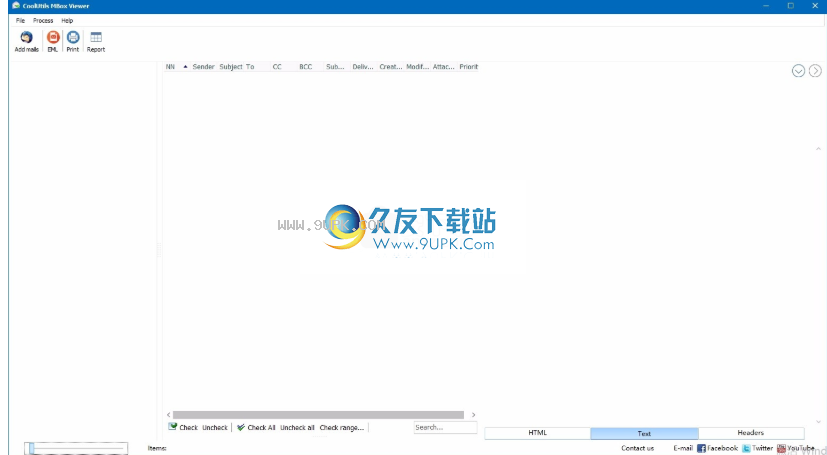Open Check range... option
827x455 pixels.
342,428
